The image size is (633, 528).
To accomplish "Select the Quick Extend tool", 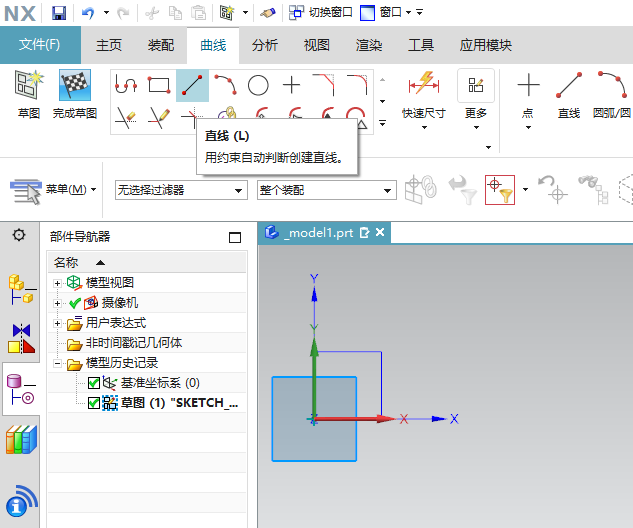I will pyautogui.click(x=159, y=117).
